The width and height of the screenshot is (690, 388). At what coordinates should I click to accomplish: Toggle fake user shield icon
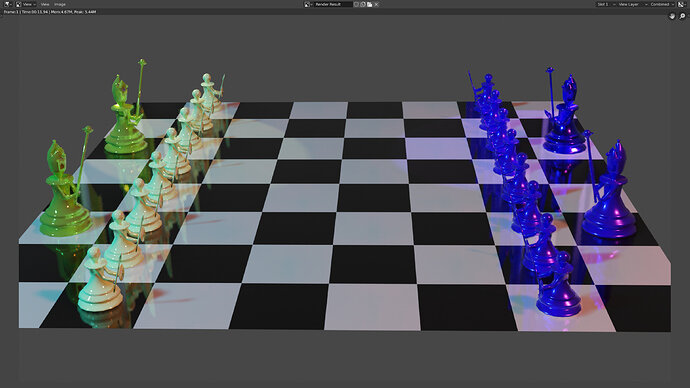click(356, 4)
